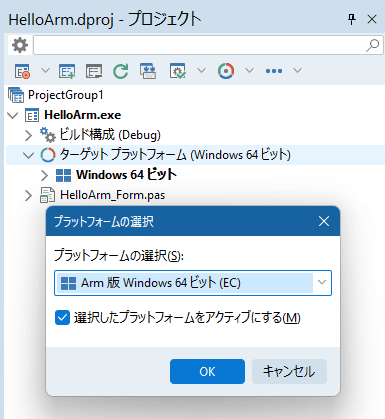385x419 pixels.
Task: Click the HelloArm.exe project icon
Action: coord(32,116)
